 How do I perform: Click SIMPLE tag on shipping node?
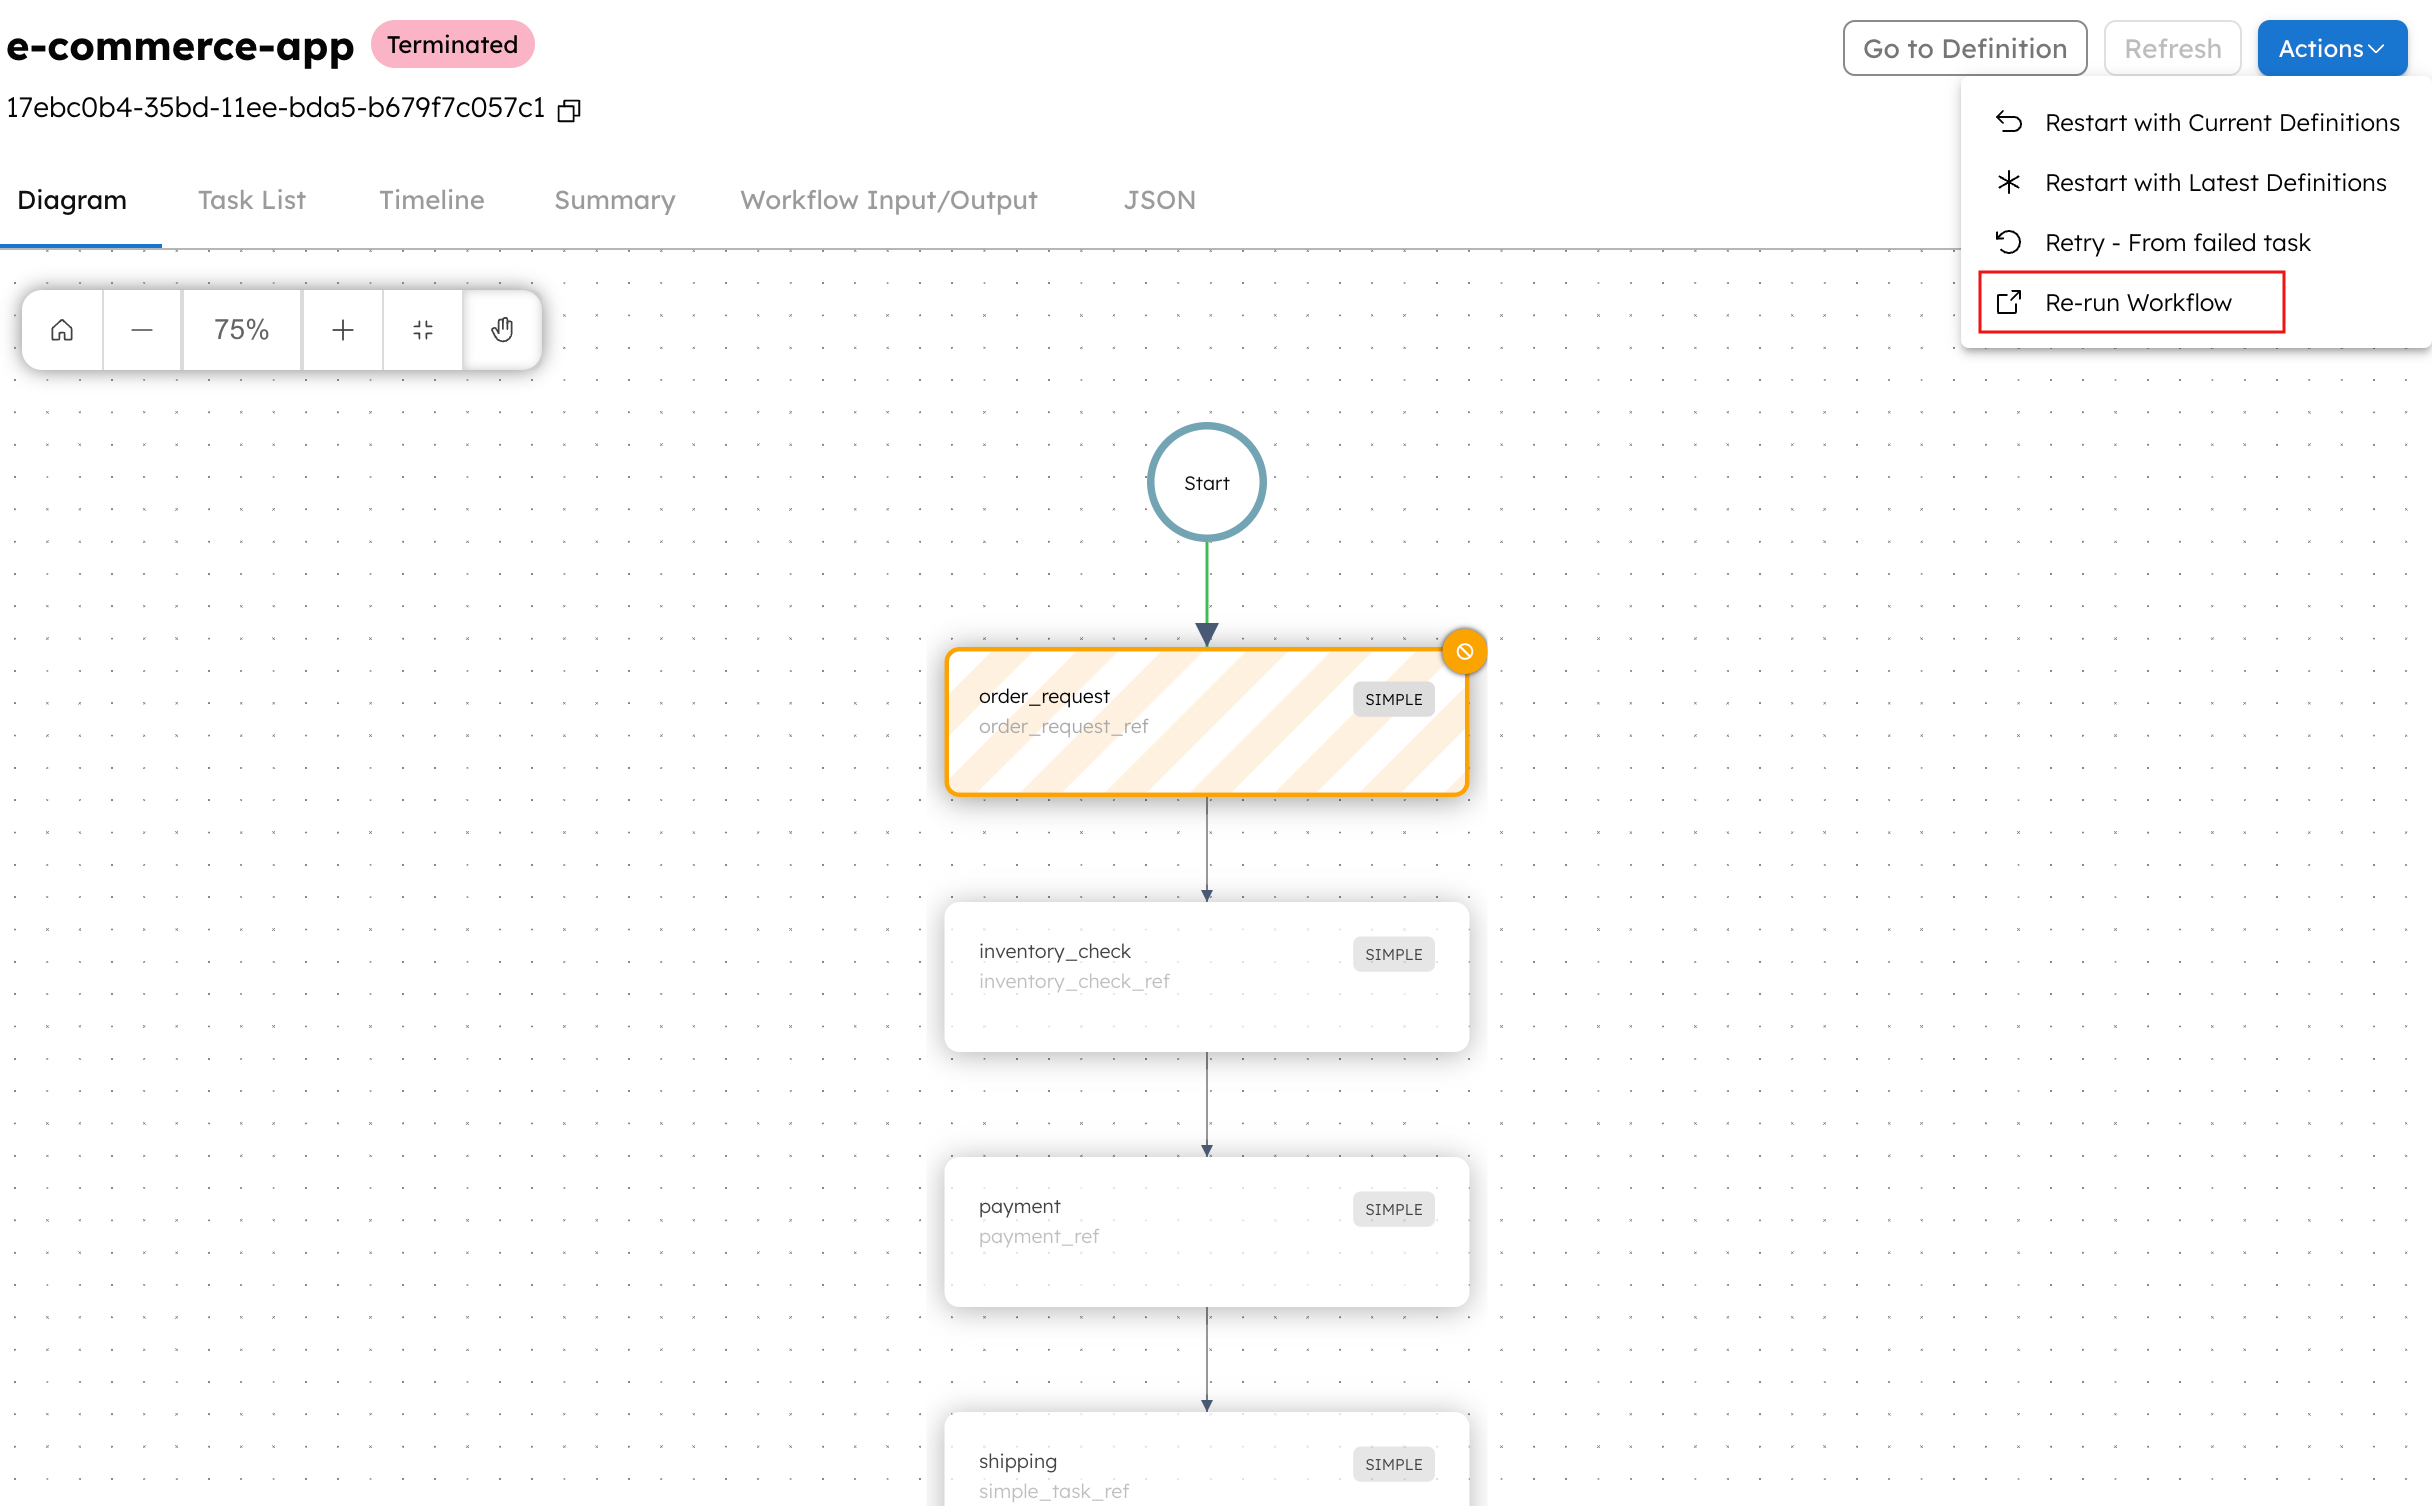[1394, 1464]
